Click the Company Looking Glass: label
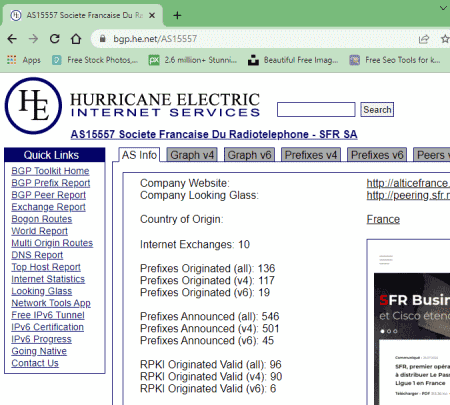The width and height of the screenshot is (450, 405). pos(199,195)
